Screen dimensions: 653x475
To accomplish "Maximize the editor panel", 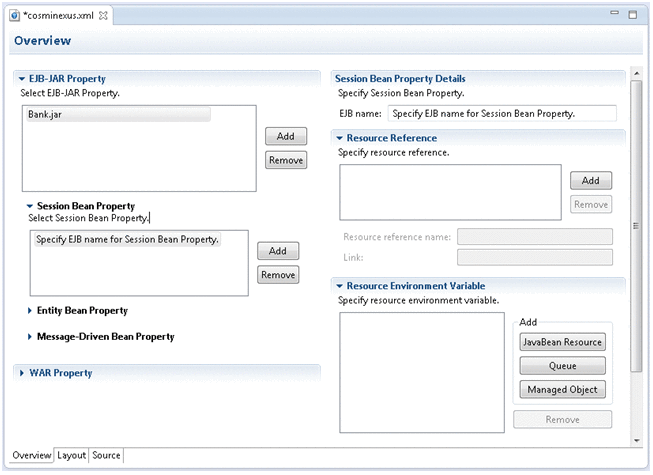I will 633,15.
